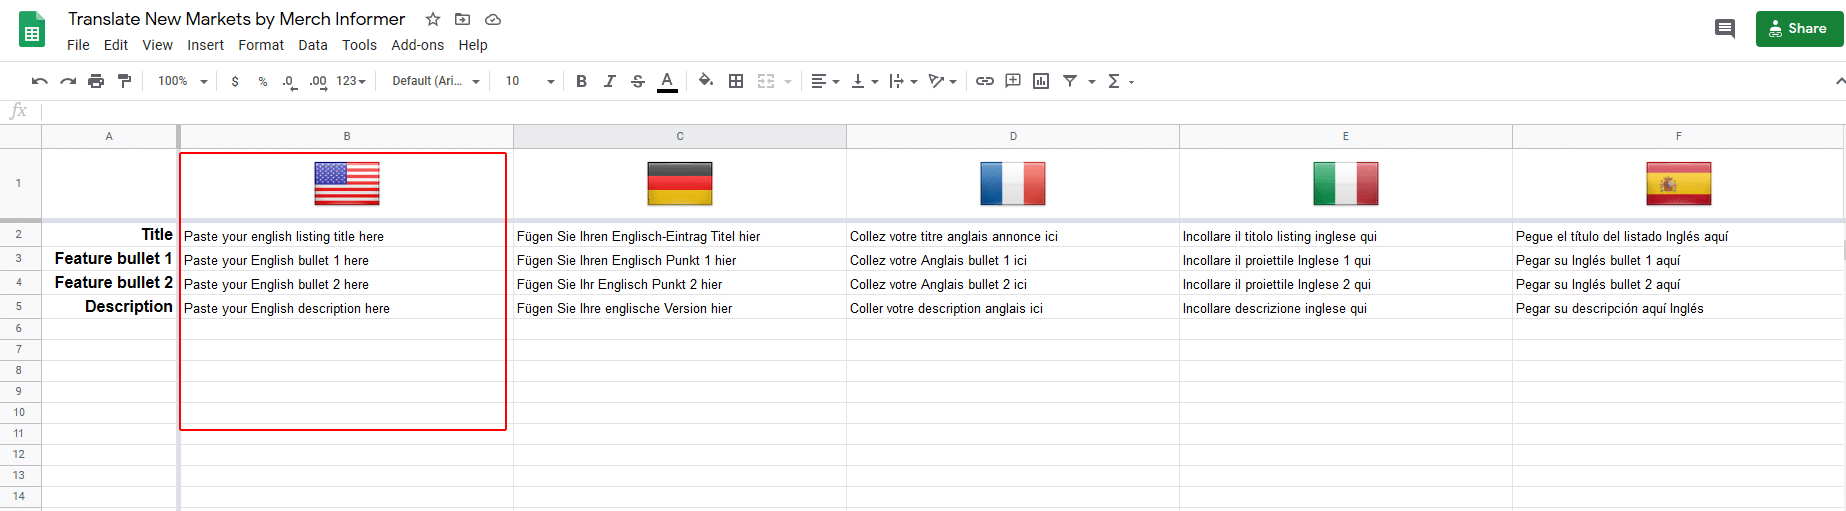Open the Data menu
Screen dimensions: 1846x511
click(x=313, y=45)
